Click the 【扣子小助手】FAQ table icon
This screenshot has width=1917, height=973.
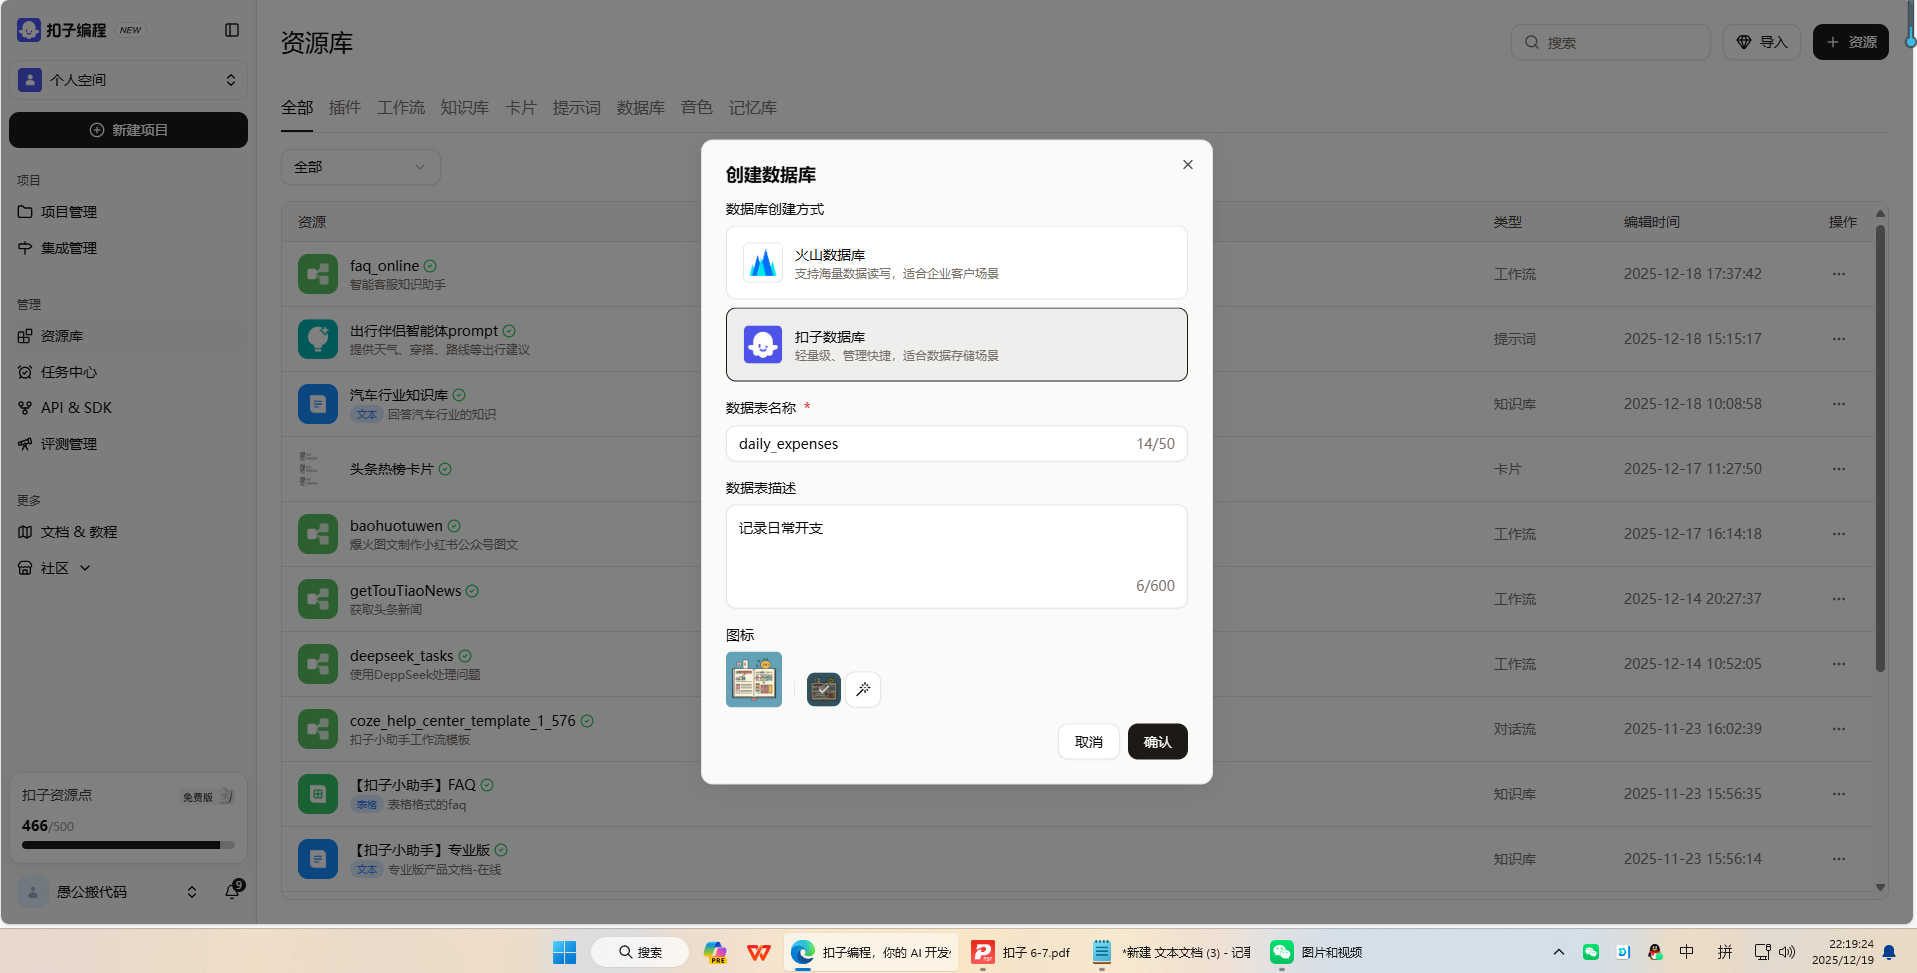coord(318,794)
